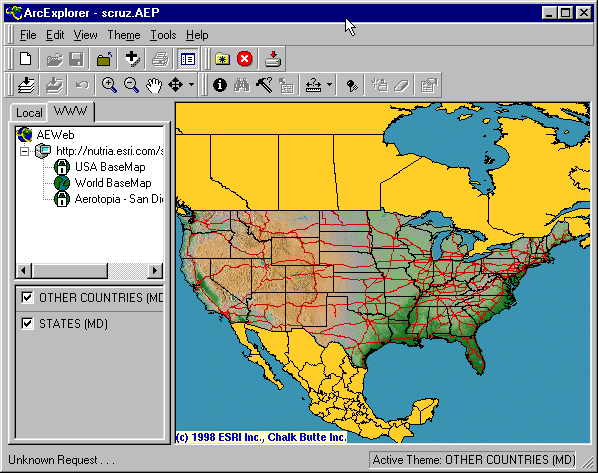This screenshot has width=598, height=473.
Task: Select the Zoom In magnifier tool
Action: point(109,85)
